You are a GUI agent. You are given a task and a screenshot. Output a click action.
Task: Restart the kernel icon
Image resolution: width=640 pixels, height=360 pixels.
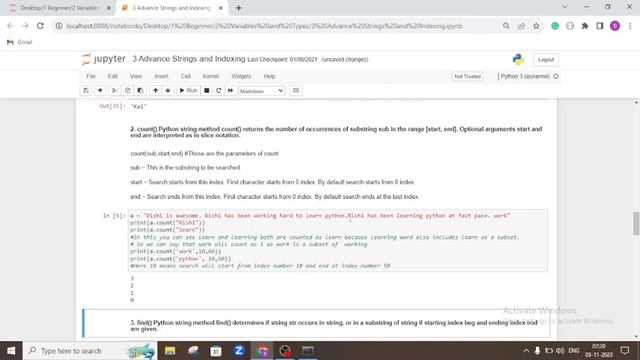pyautogui.click(x=218, y=91)
